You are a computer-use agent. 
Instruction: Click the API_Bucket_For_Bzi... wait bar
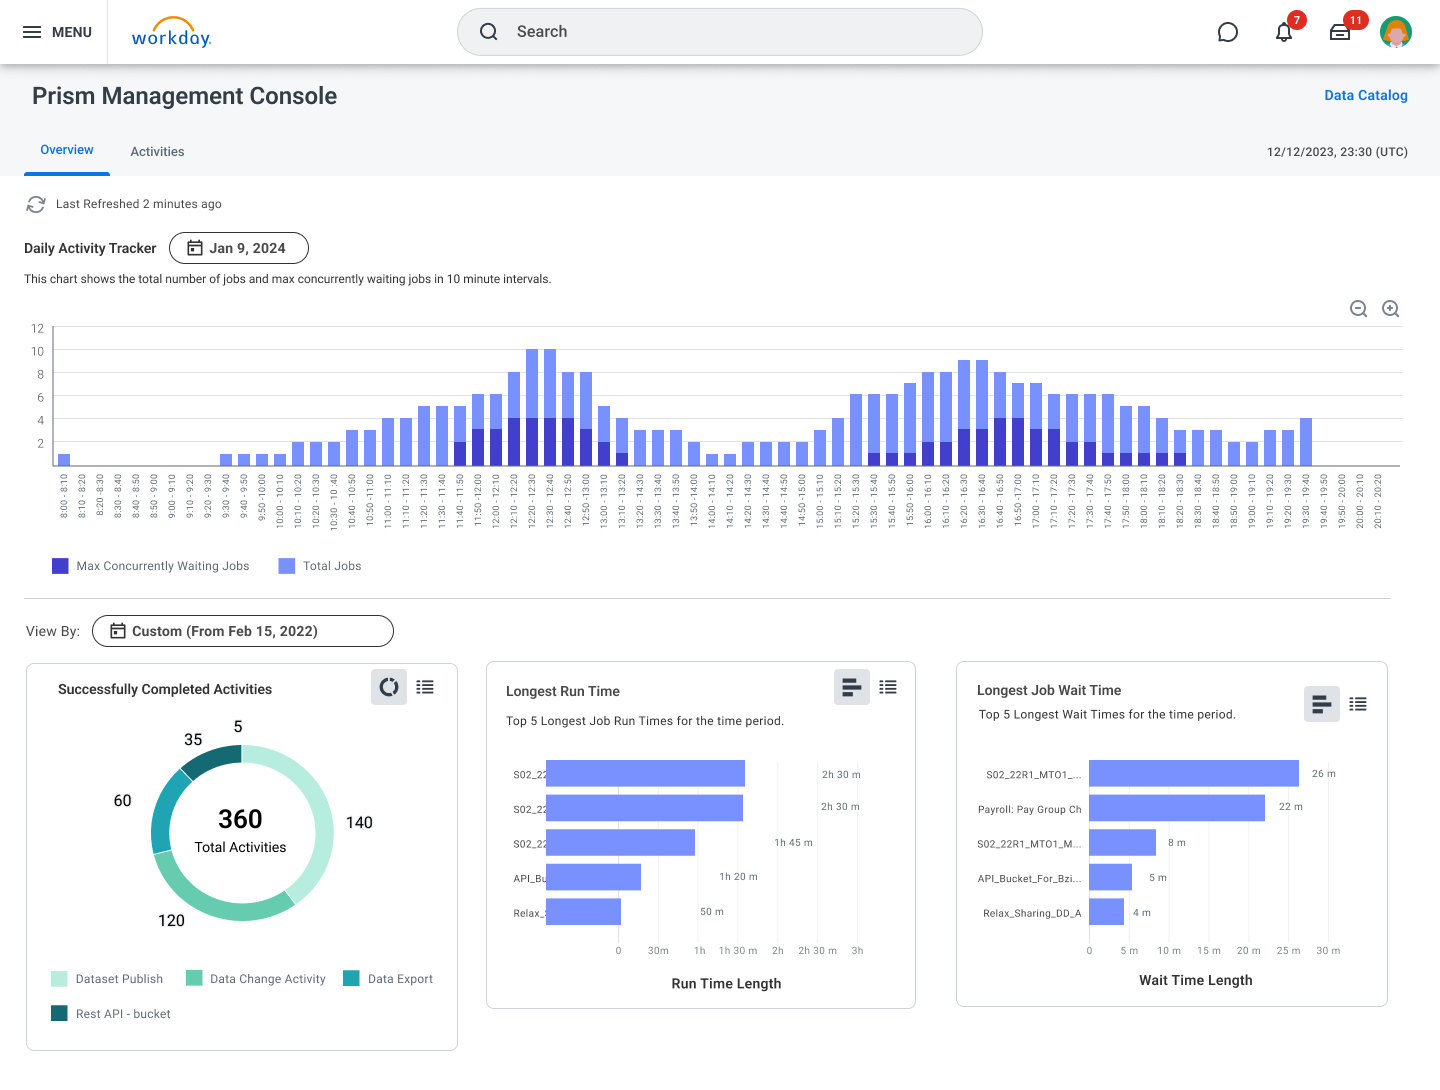tap(1110, 877)
